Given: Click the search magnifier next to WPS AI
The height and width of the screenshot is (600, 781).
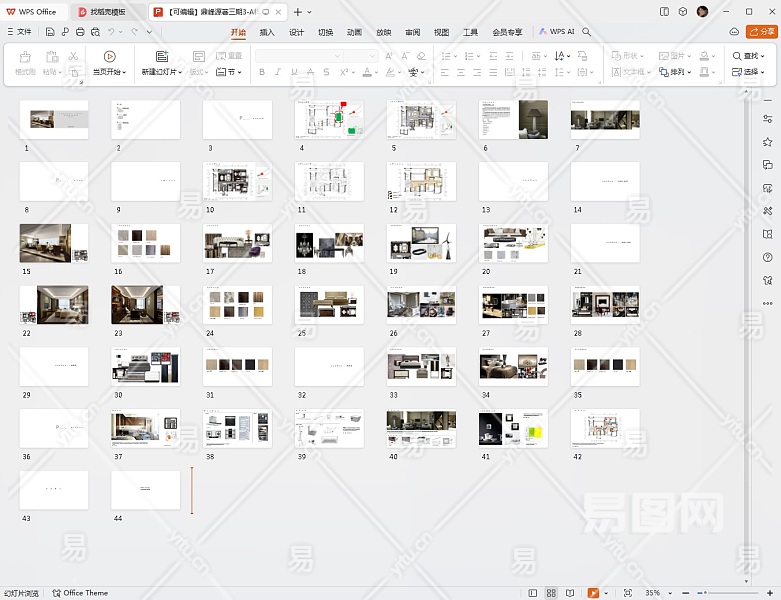Looking at the screenshot, I should coord(587,32).
